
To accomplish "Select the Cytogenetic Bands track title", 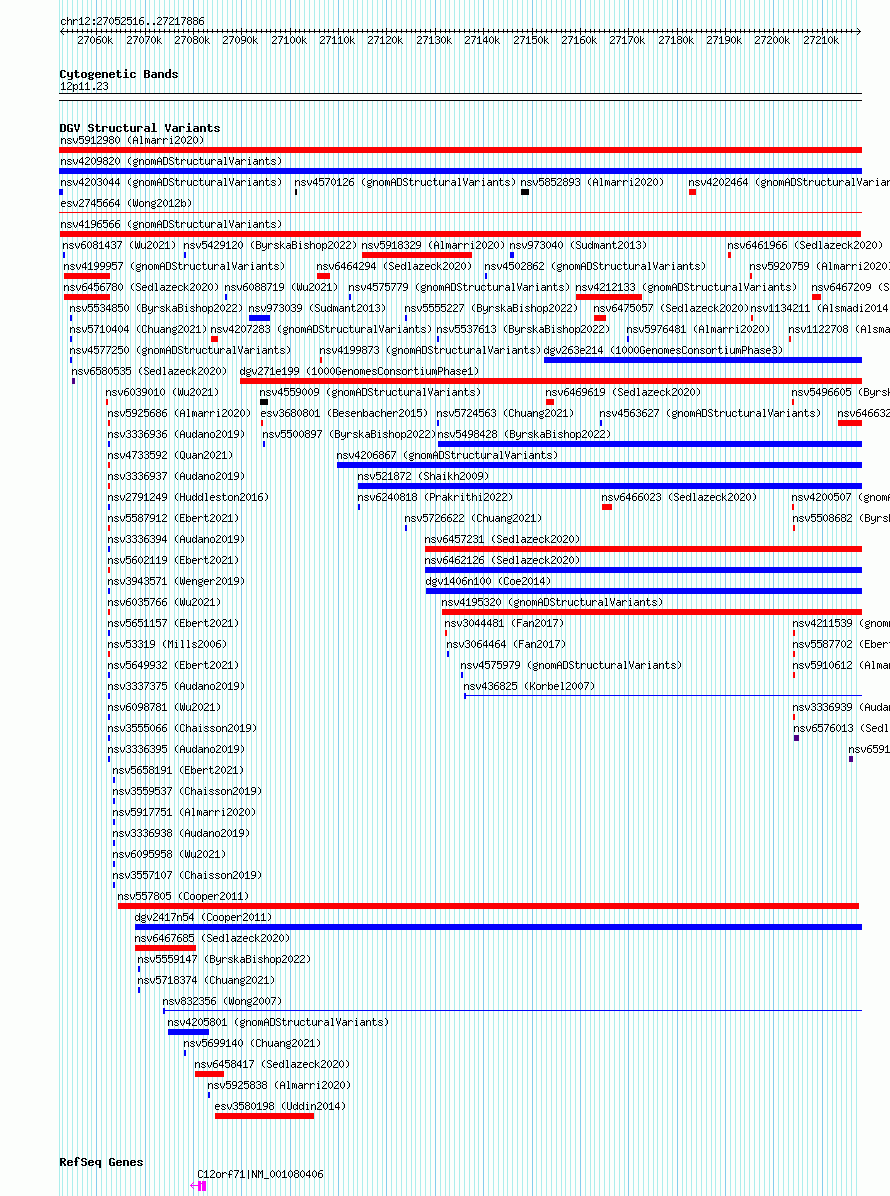I will 119,74.
